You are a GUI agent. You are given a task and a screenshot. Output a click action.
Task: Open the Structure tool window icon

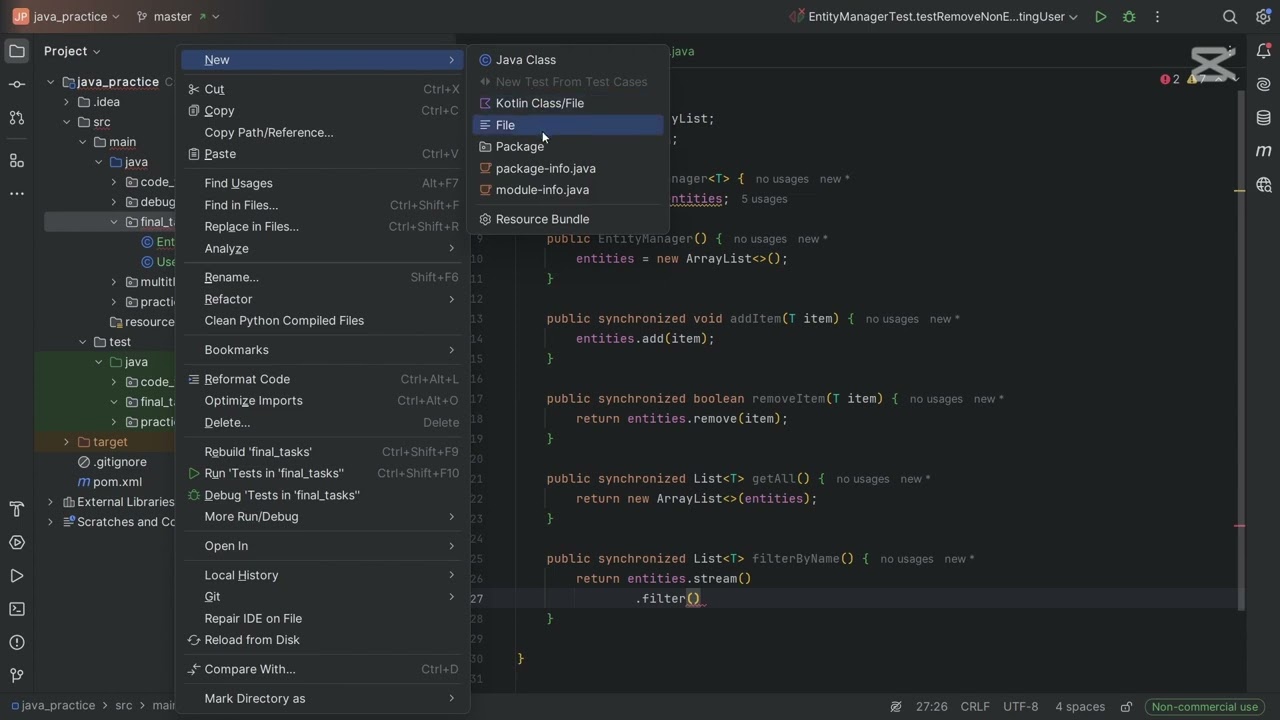(17, 160)
